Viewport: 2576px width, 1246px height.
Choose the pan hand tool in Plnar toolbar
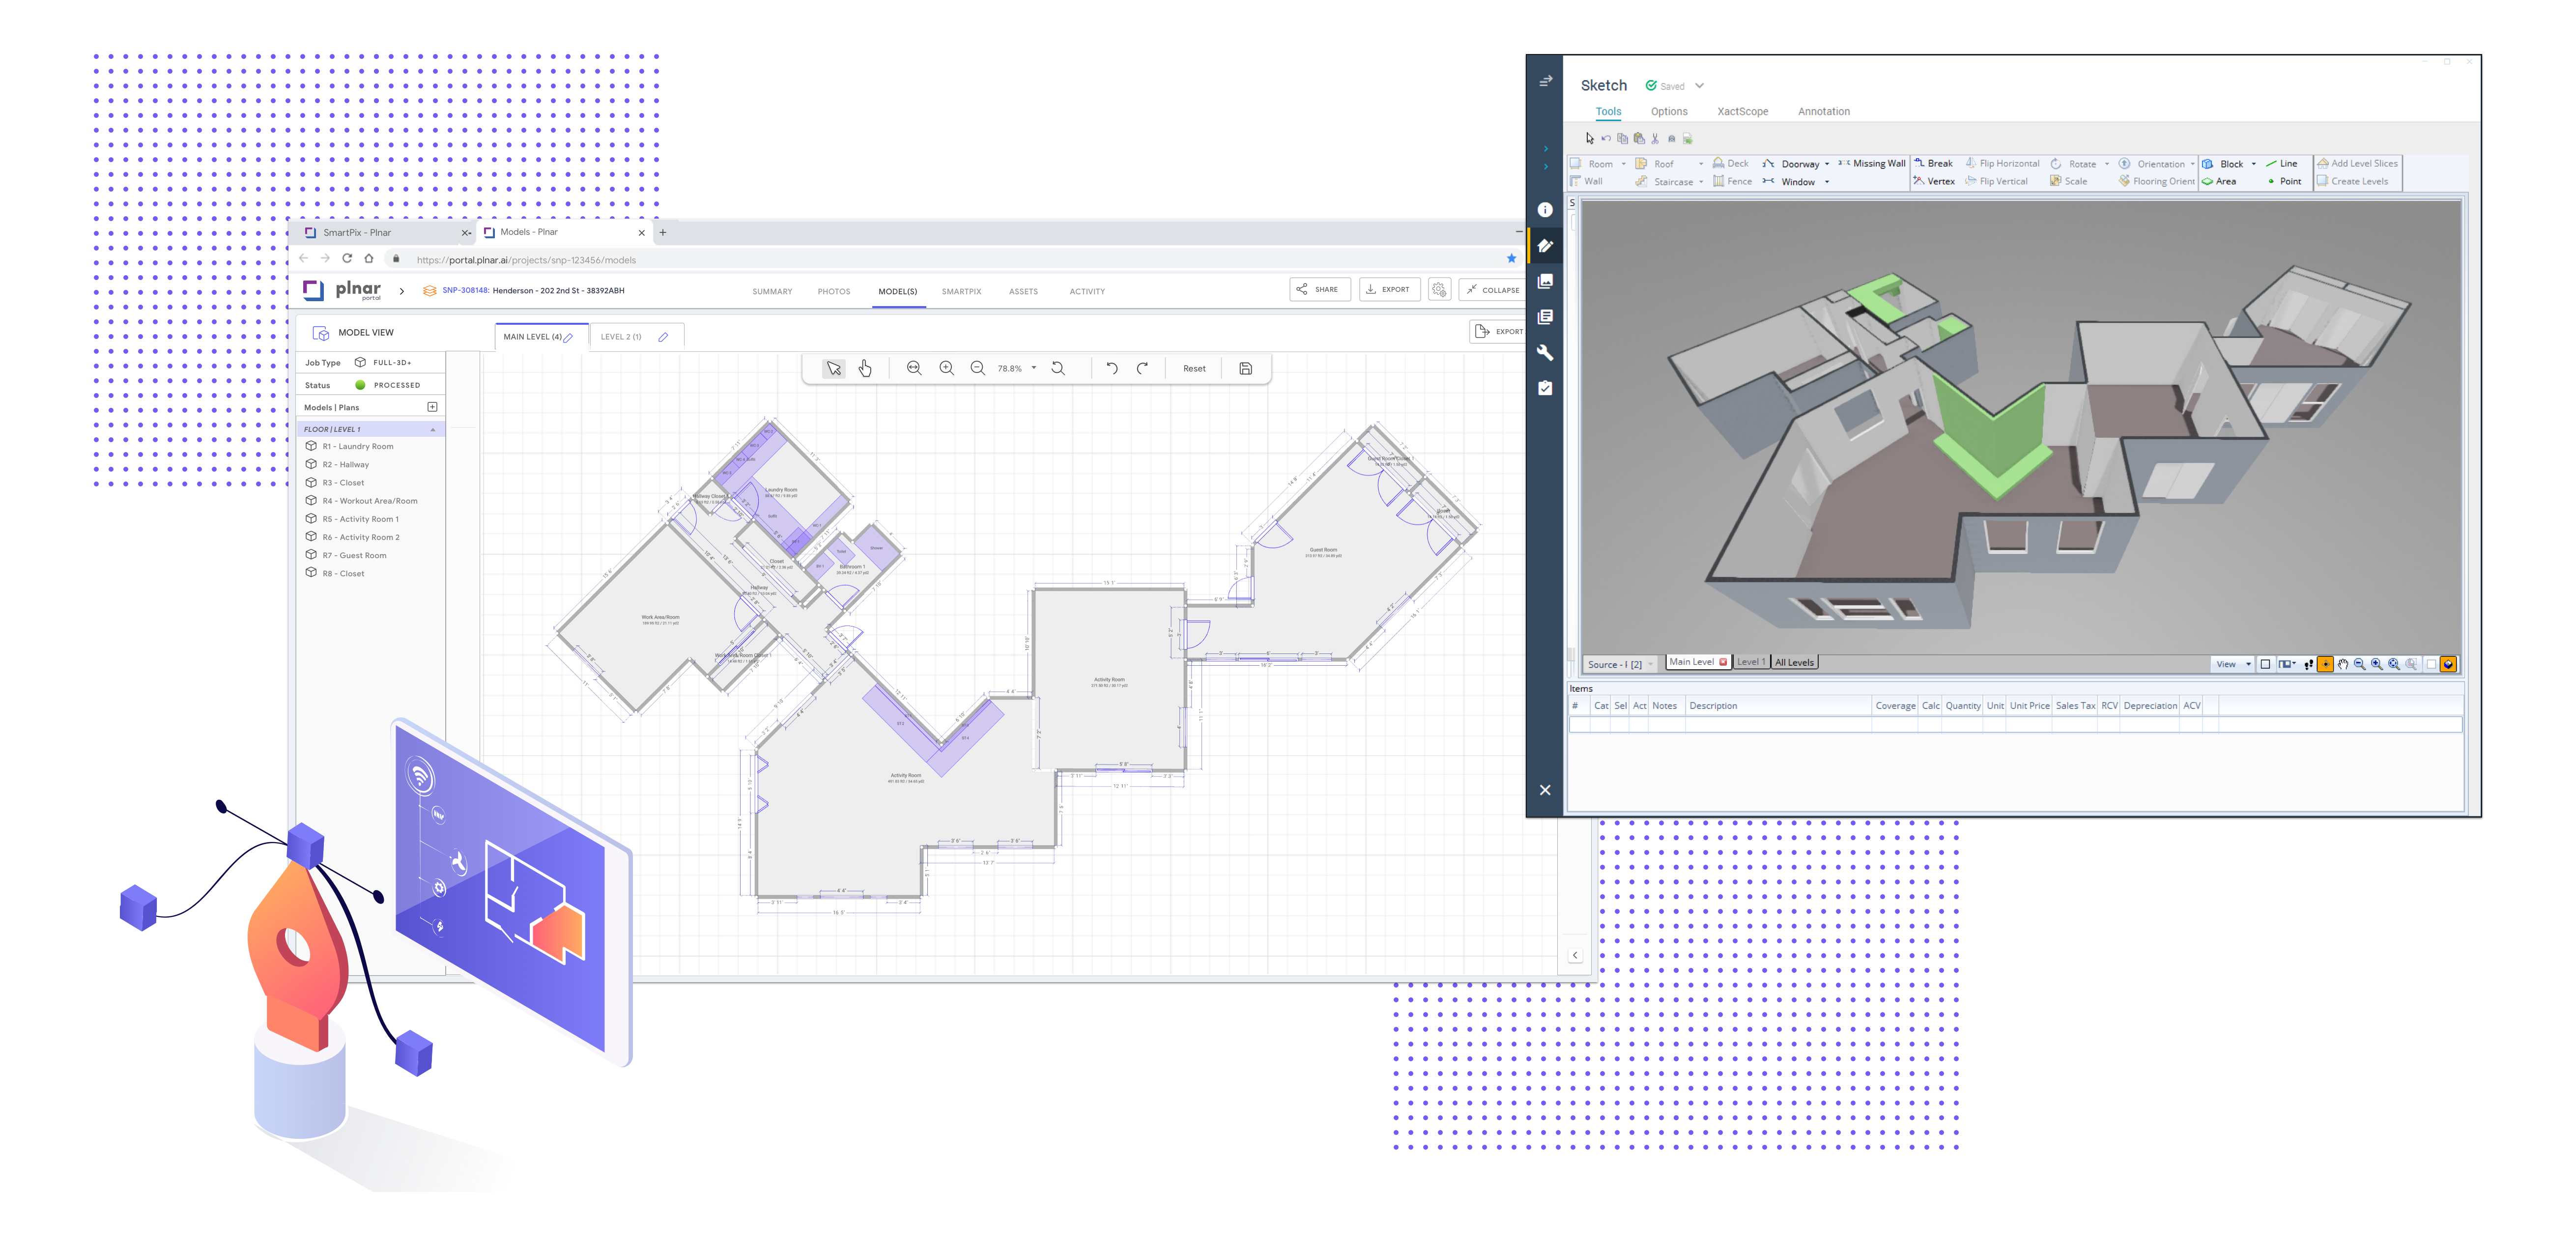[865, 369]
